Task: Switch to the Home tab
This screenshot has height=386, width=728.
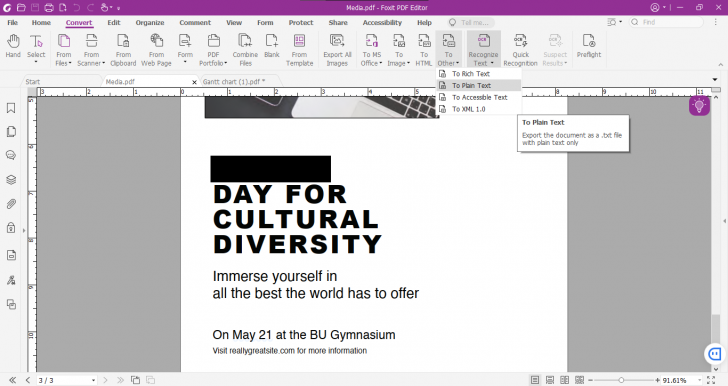Action: click(41, 22)
